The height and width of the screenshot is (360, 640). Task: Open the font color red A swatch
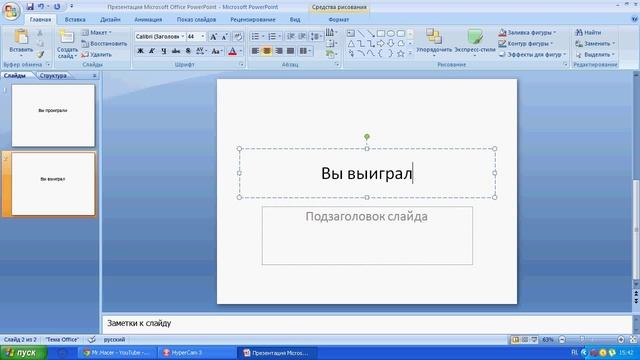(x=232, y=51)
